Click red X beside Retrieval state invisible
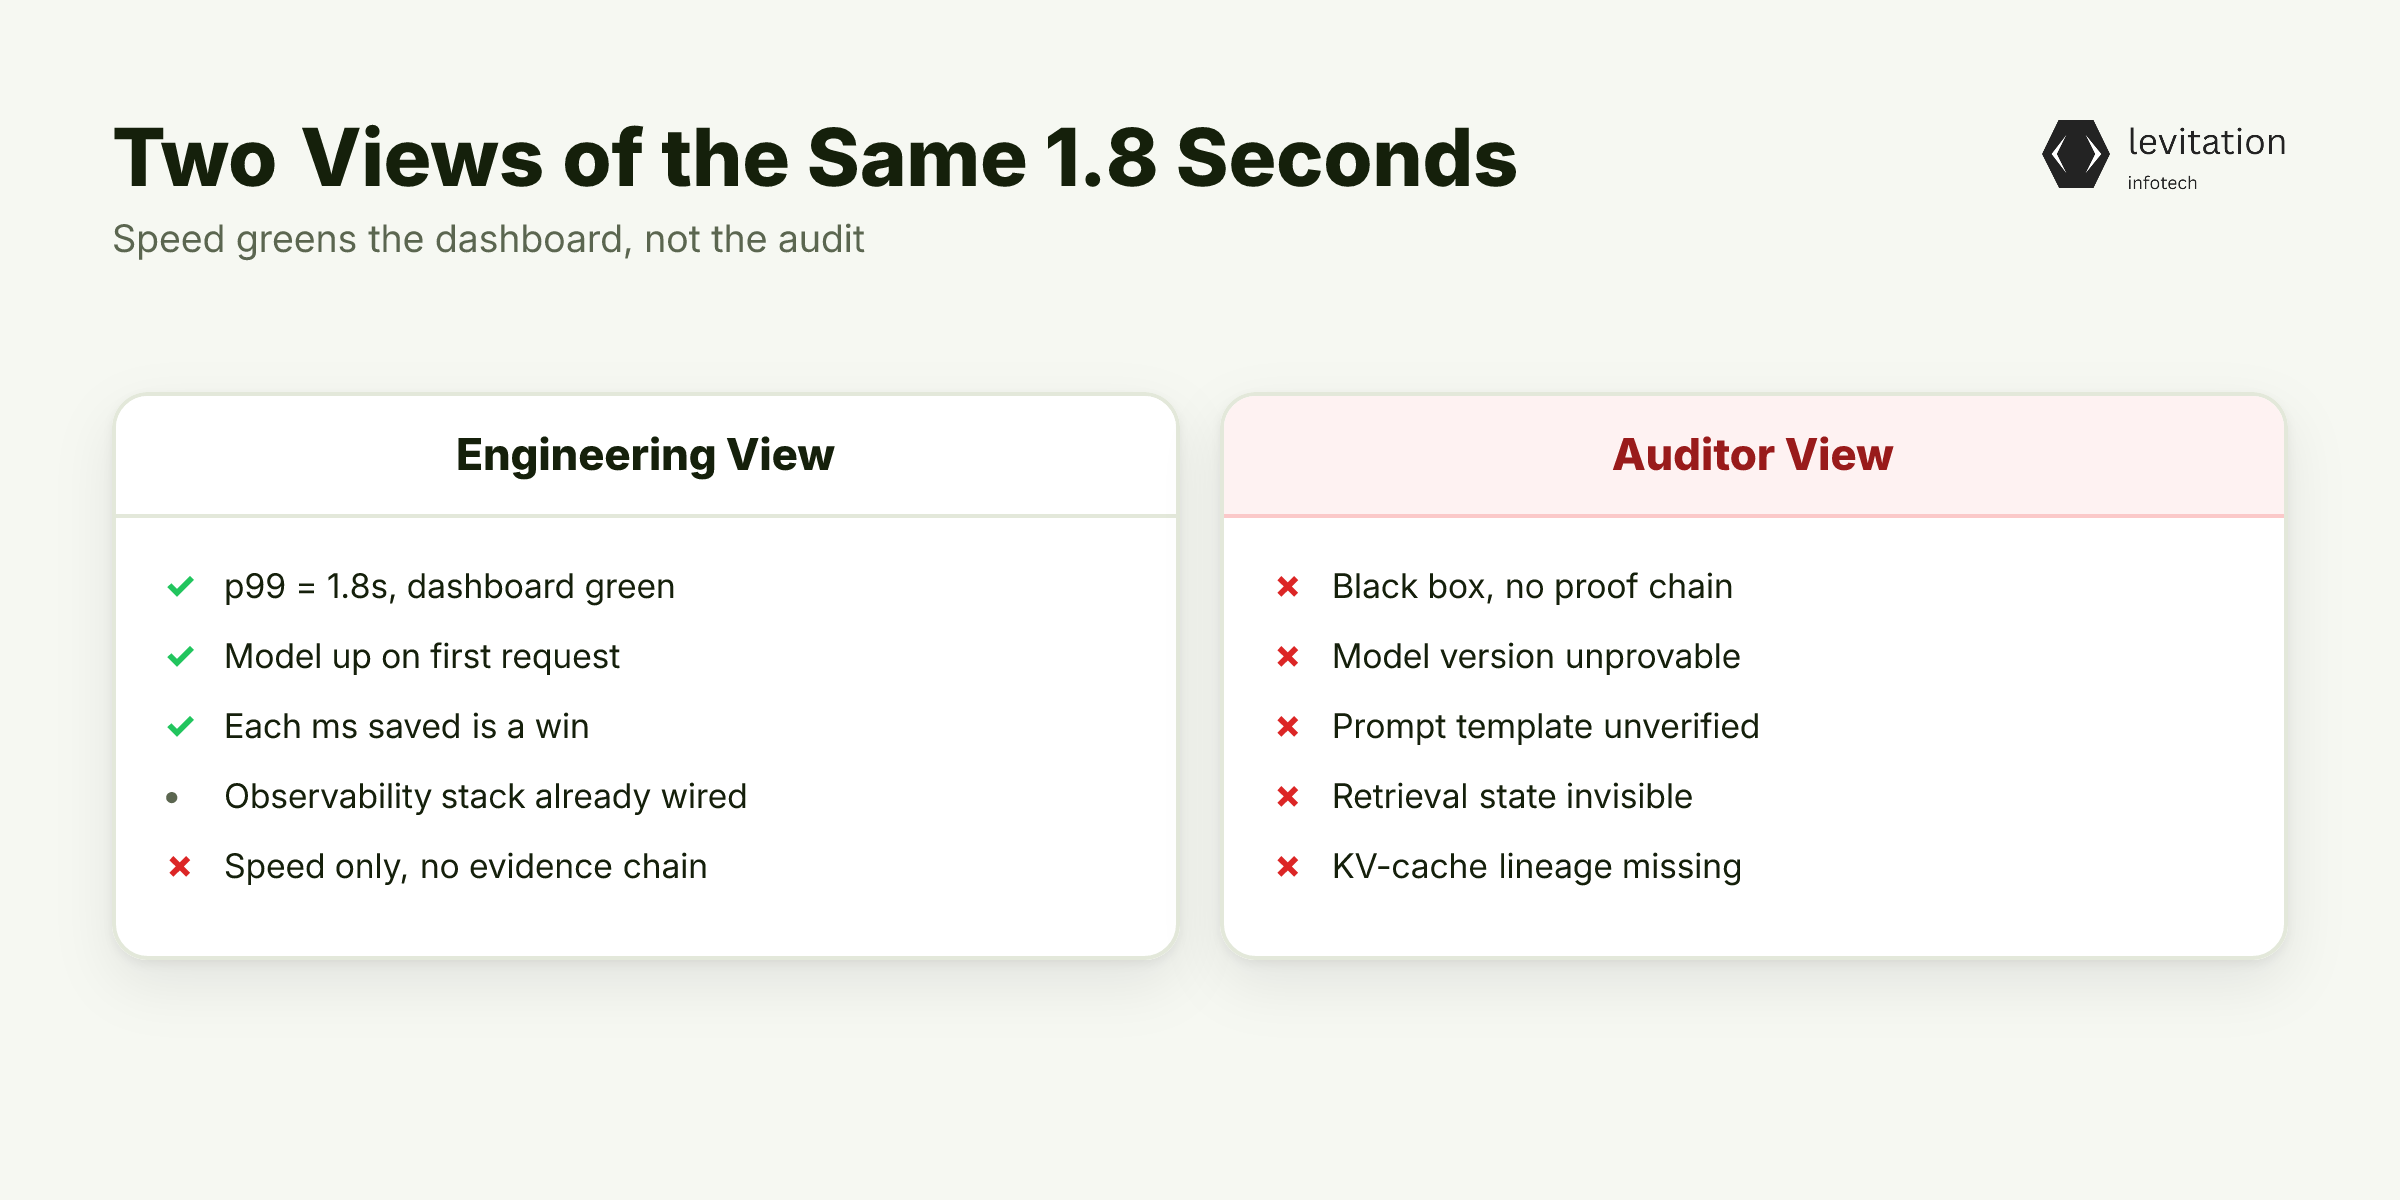The image size is (2400, 1200). click(1288, 796)
